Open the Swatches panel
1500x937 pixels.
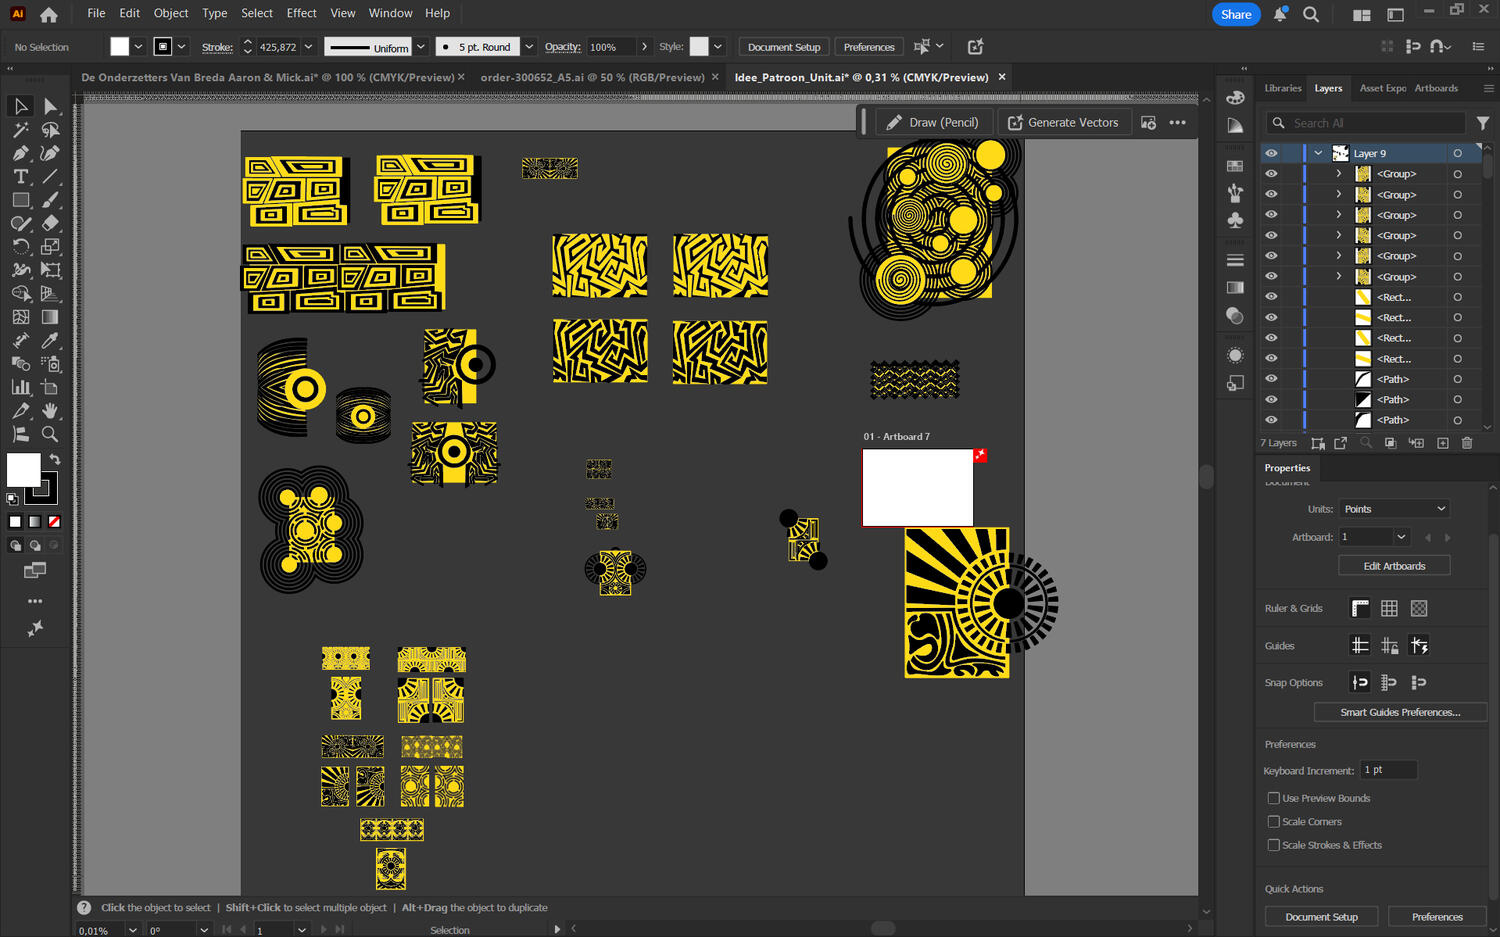[1235, 166]
